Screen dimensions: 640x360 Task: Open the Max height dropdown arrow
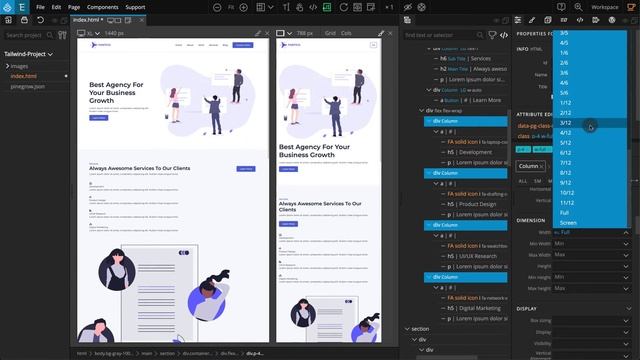[626, 289]
